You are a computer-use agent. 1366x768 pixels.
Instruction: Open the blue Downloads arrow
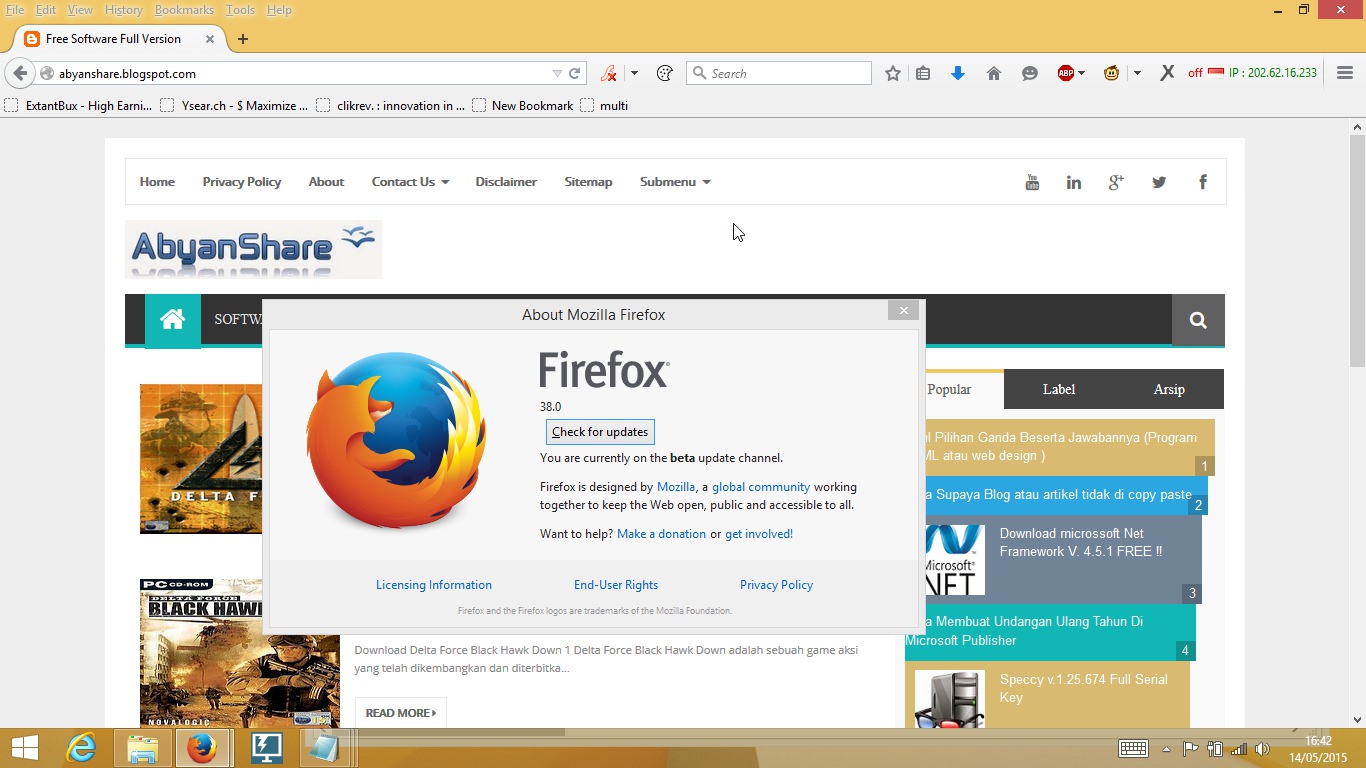(x=958, y=73)
